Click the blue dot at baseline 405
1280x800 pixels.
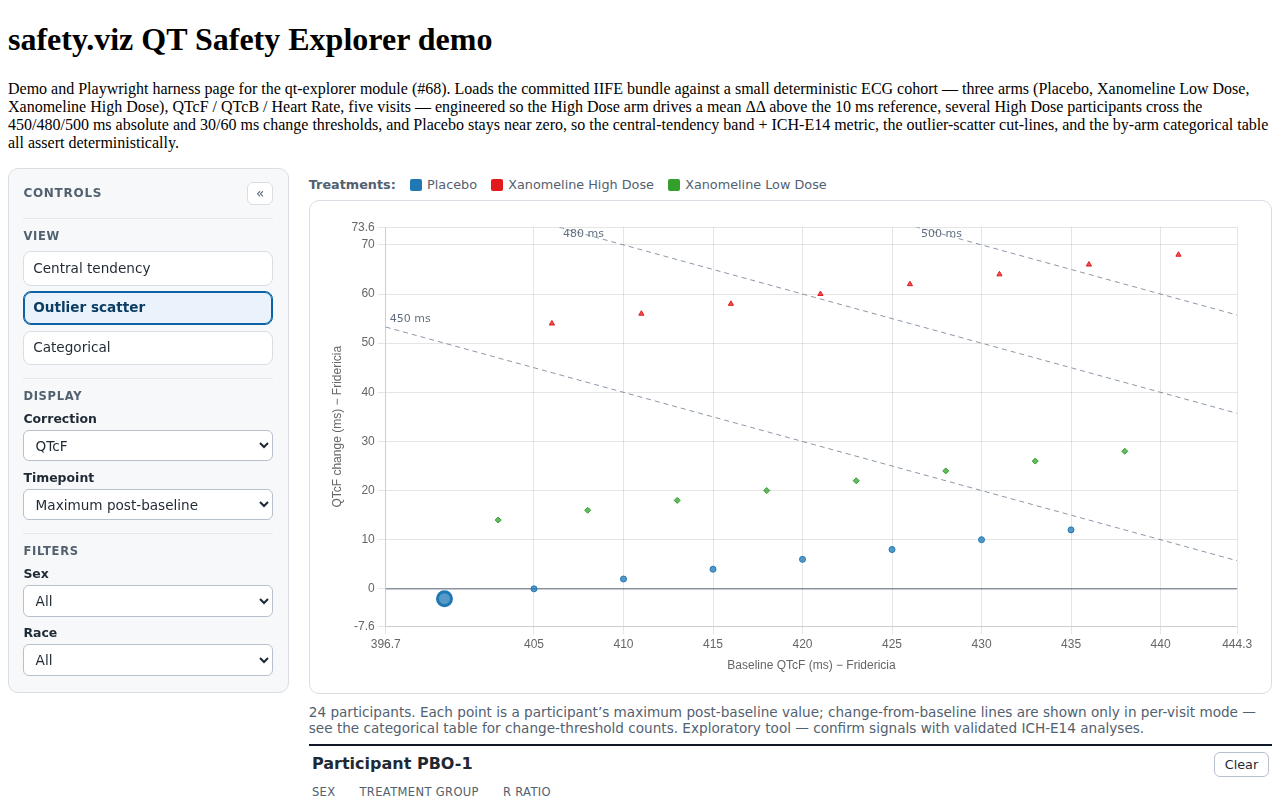click(x=534, y=589)
